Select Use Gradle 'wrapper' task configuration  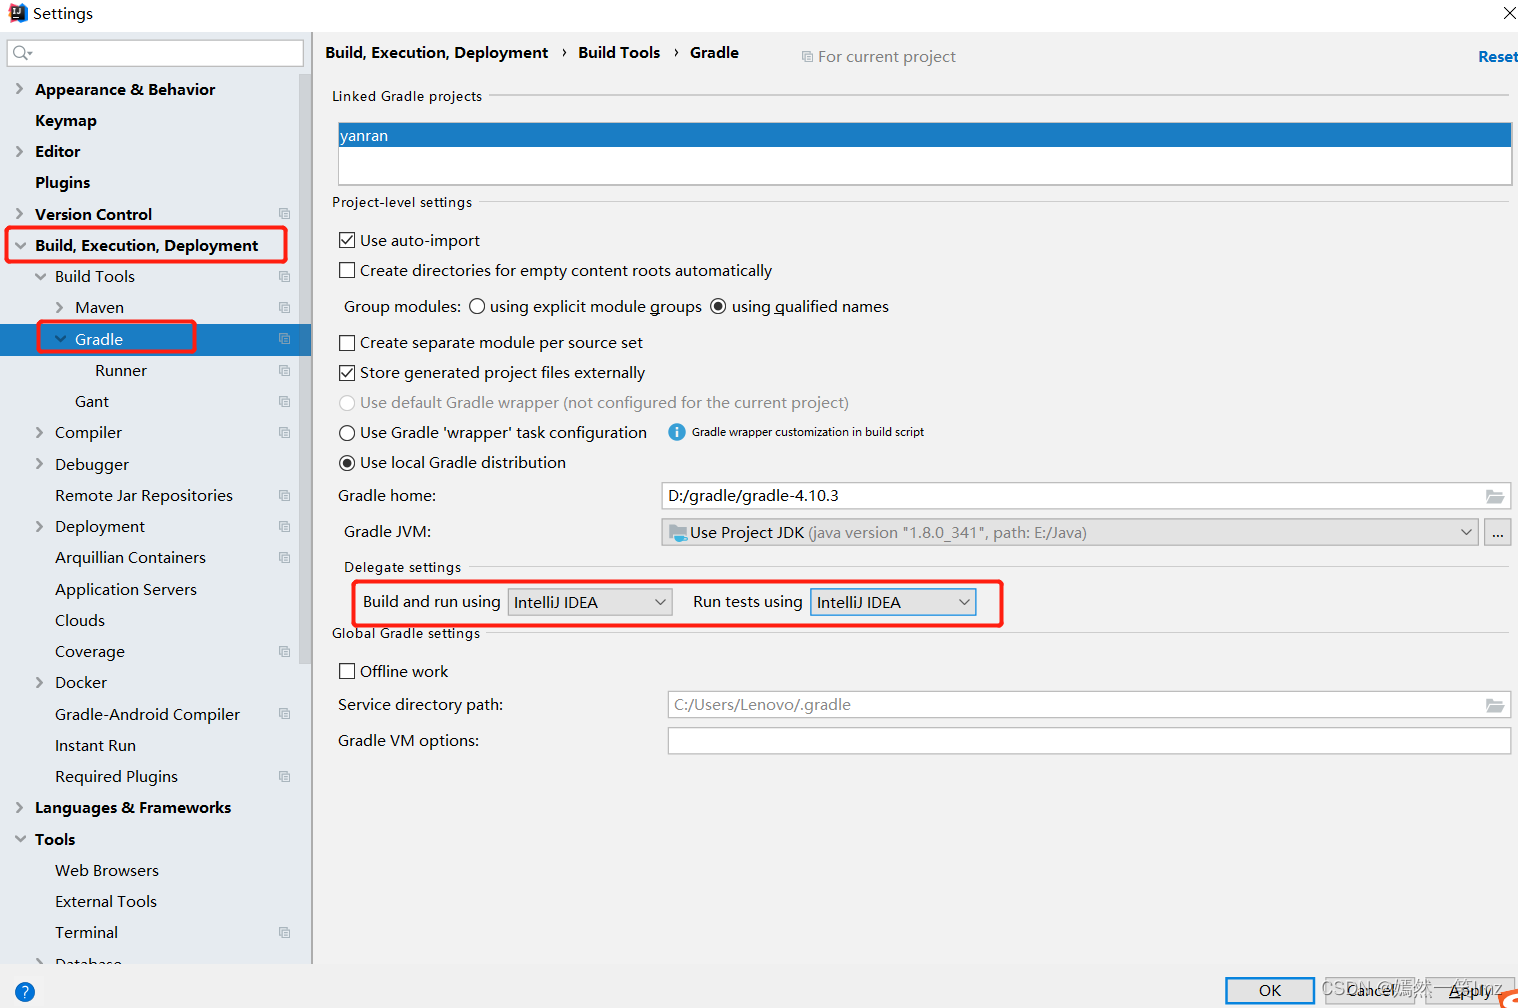tap(347, 433)
